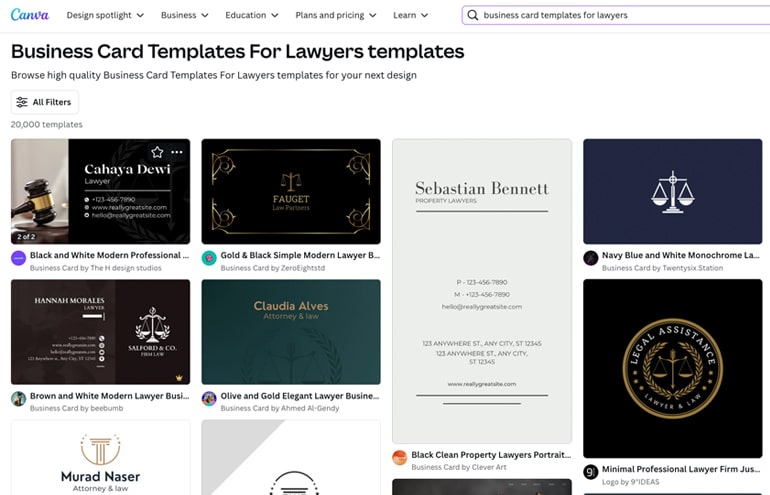Click the Canva logo
Screen dimensions: 770x495
pyautogui.click(x=30, y=15)
